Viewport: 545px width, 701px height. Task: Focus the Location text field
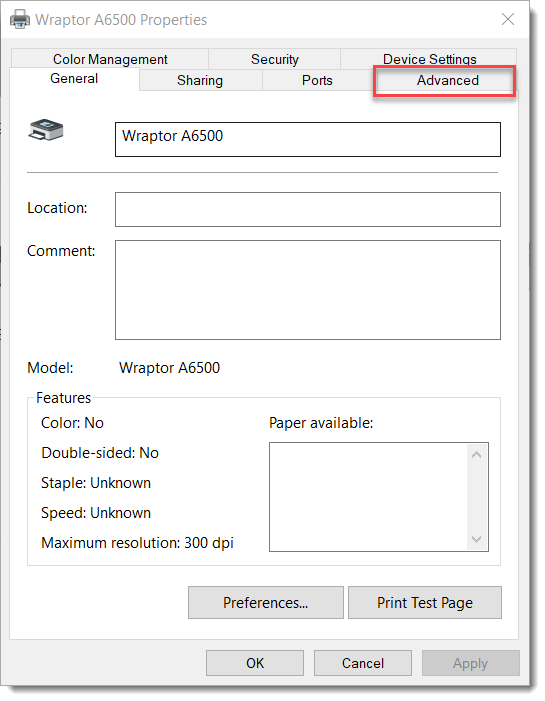click(308, 210)
